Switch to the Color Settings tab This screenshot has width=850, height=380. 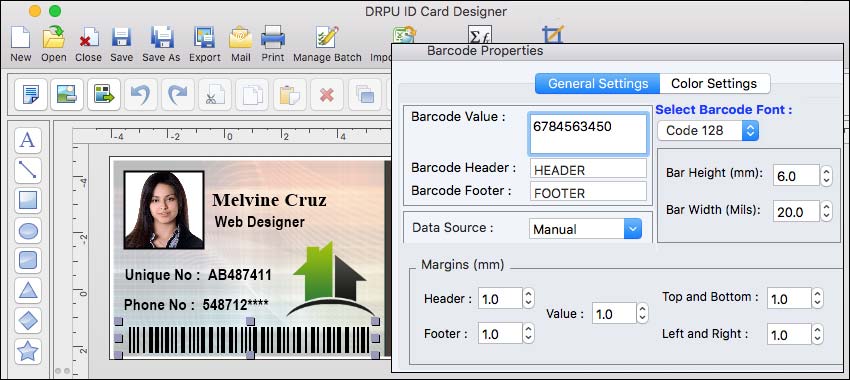(x=714, y=83)
